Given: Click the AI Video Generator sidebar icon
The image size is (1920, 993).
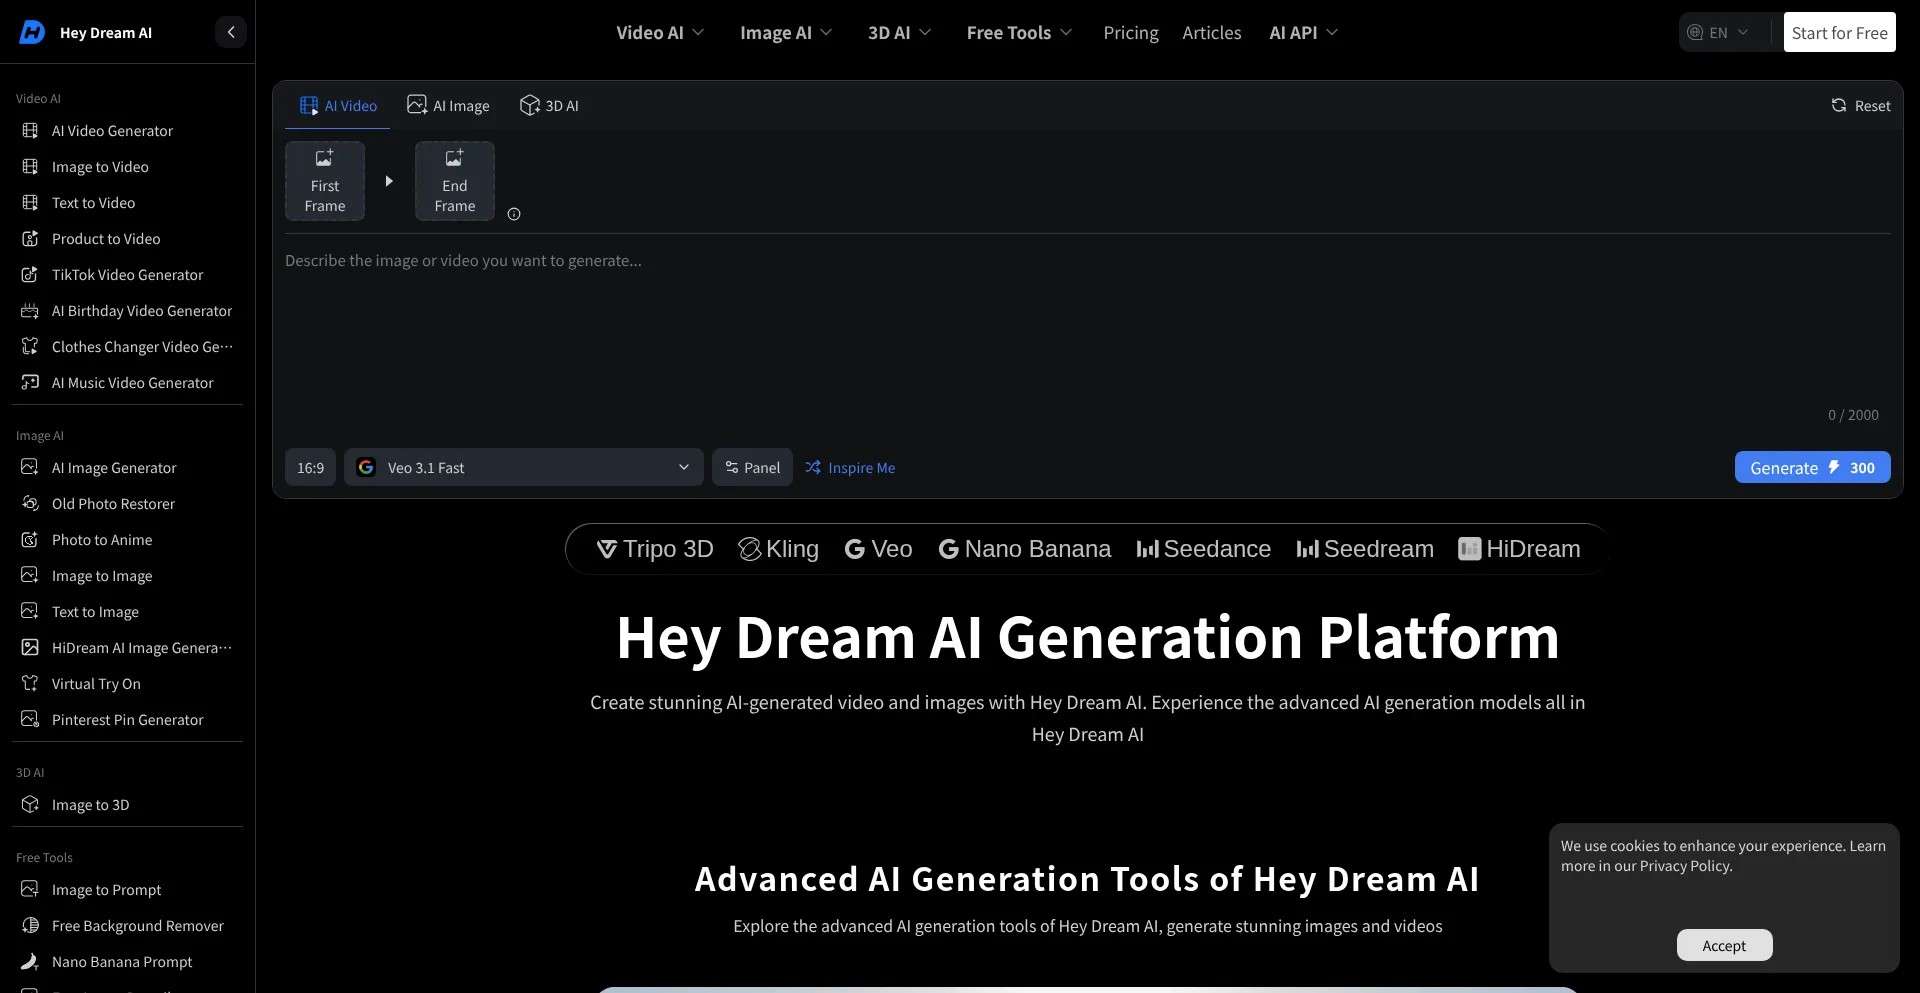Looking at the screenshot, I should (x=30, y=131).
